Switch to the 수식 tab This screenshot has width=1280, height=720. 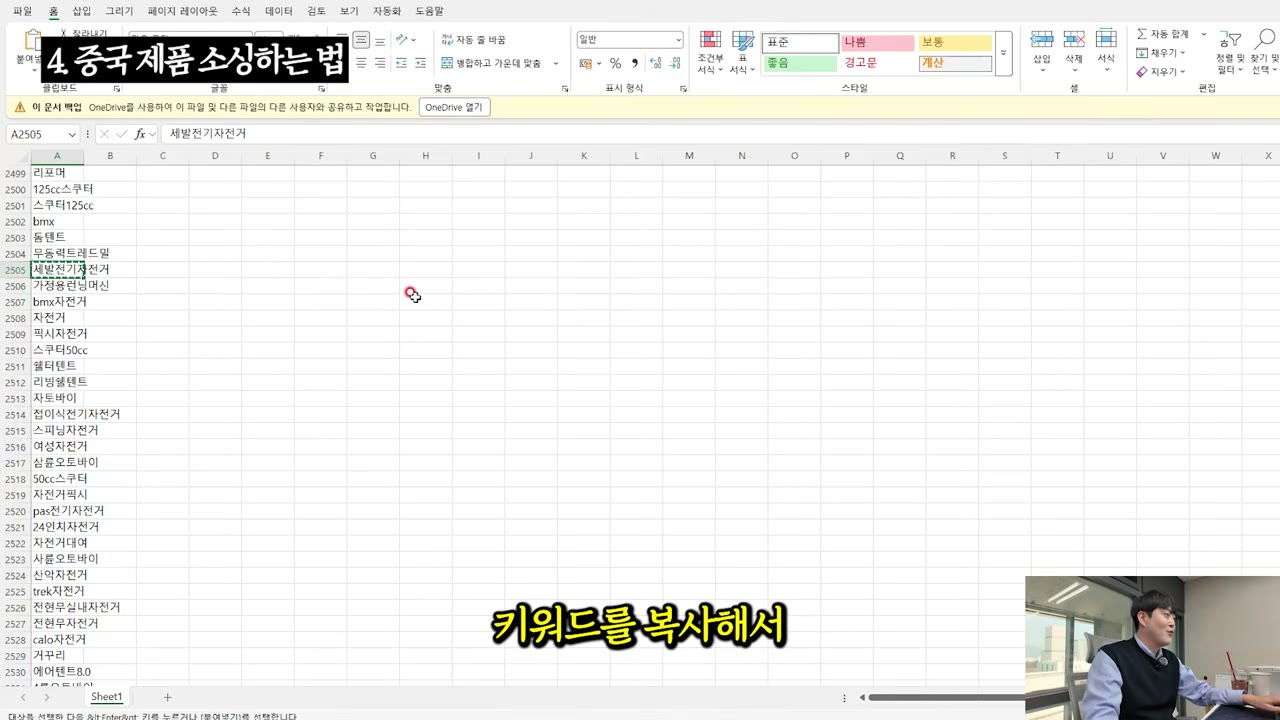[x=241, y=11]
